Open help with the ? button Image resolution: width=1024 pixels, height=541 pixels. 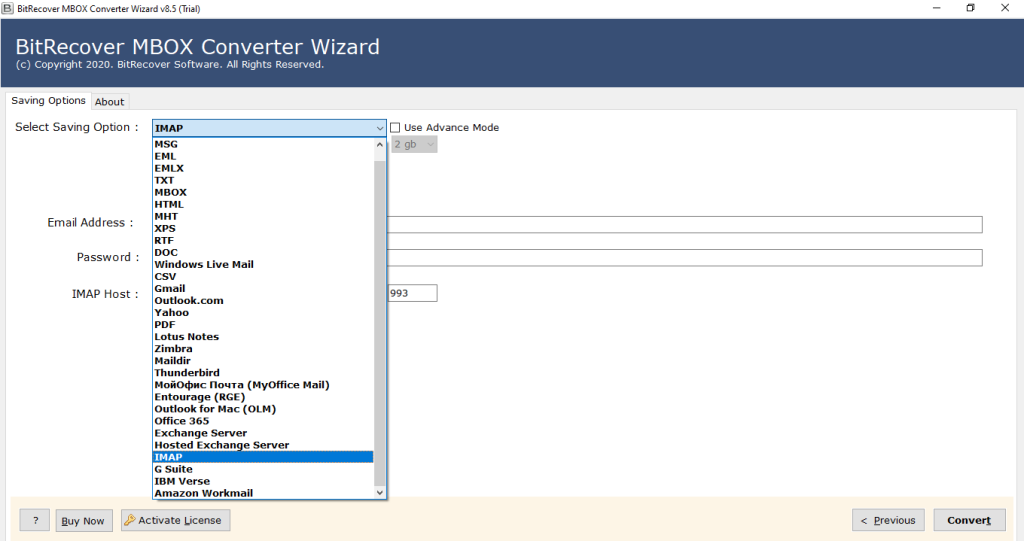35,521
